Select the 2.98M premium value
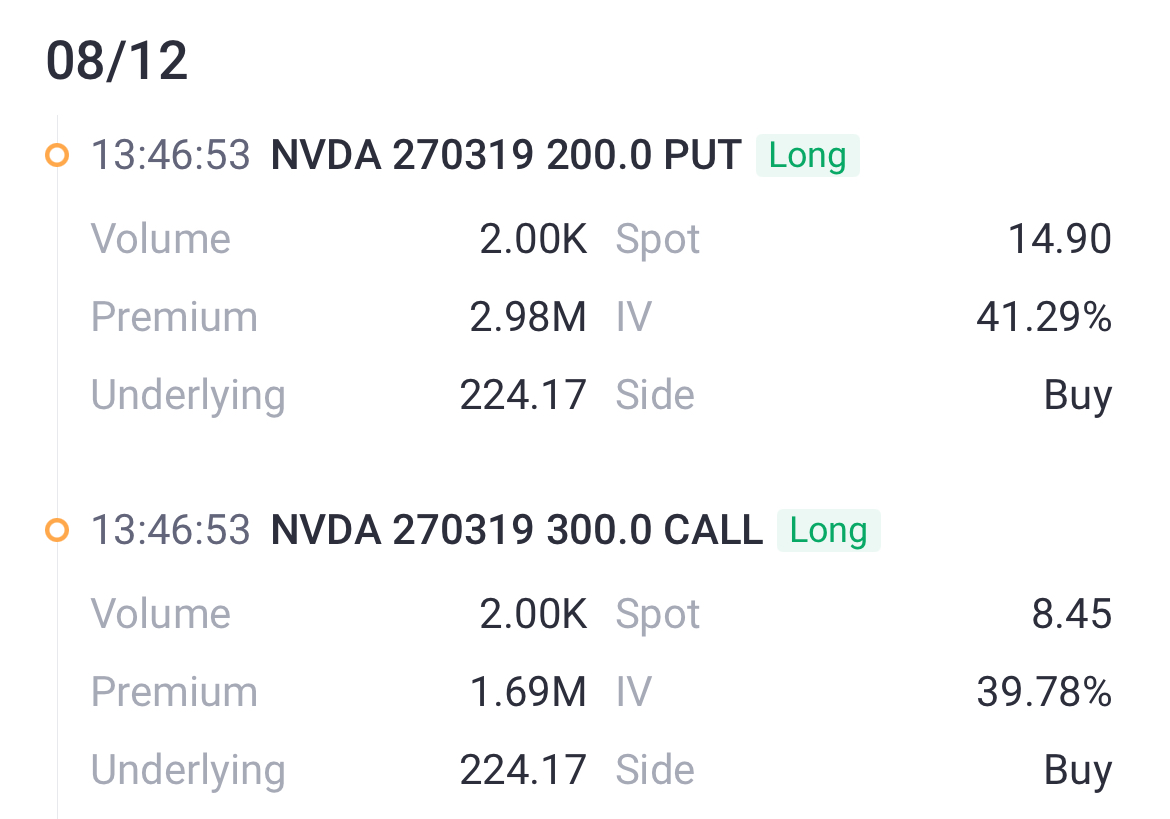The image size is (1170, 819). tap(528, 317)
